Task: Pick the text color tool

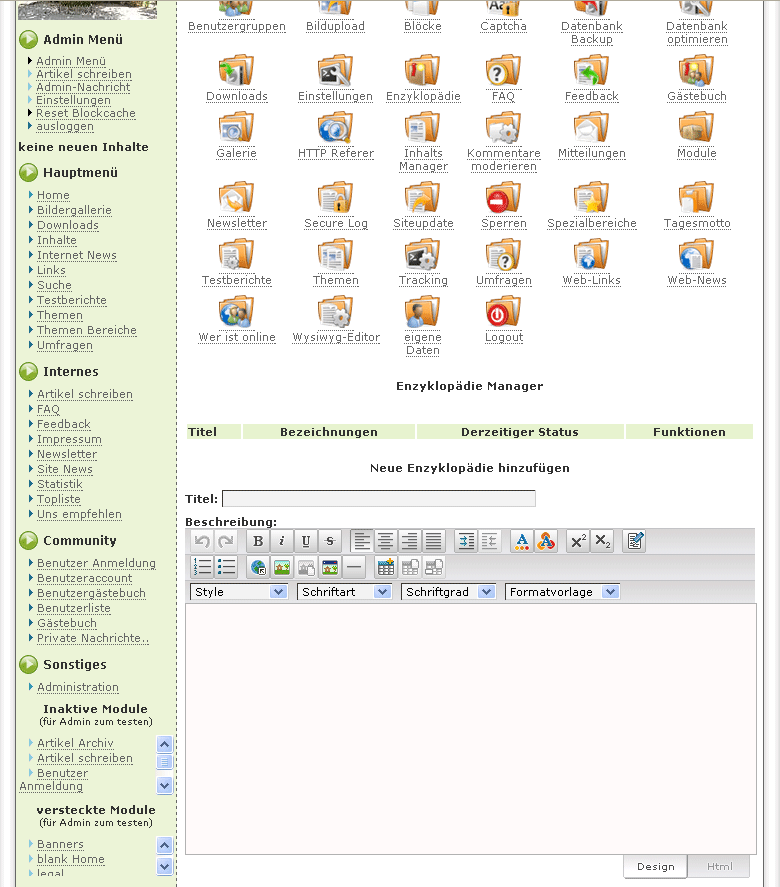Action: pyautogui.click(x=522, y=542)
